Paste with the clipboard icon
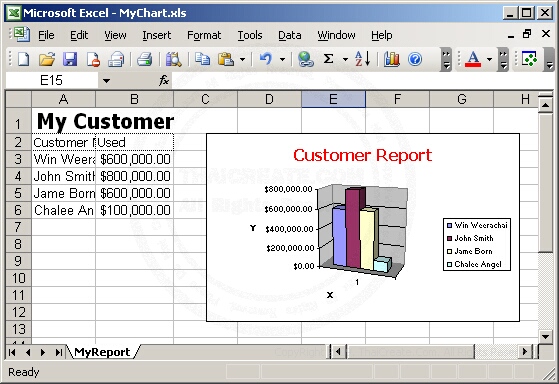The width and height of the screenshot is (559, 384). click(226, 59)
